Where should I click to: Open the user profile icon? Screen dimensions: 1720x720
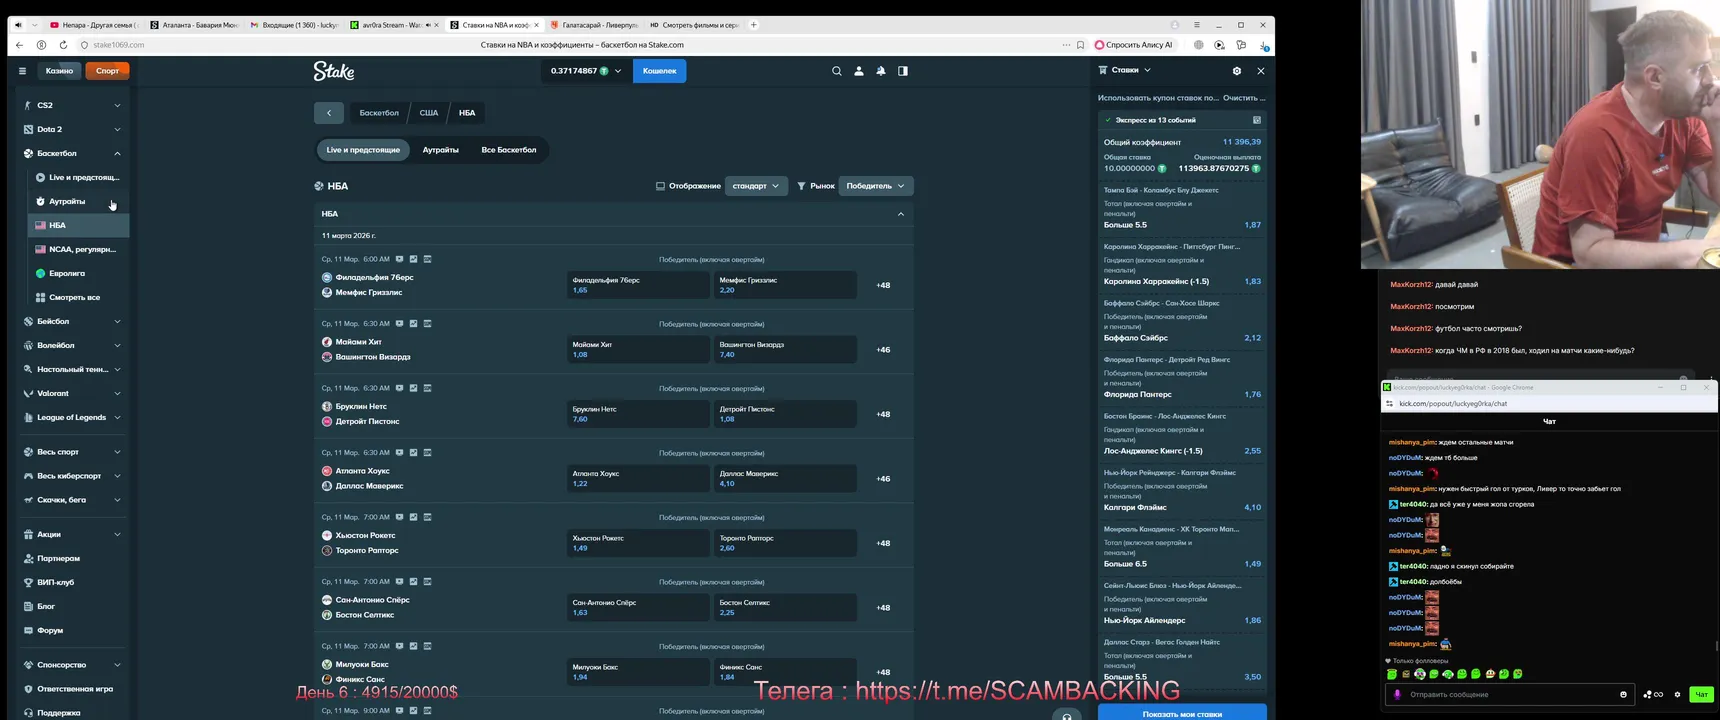(859, 71)
